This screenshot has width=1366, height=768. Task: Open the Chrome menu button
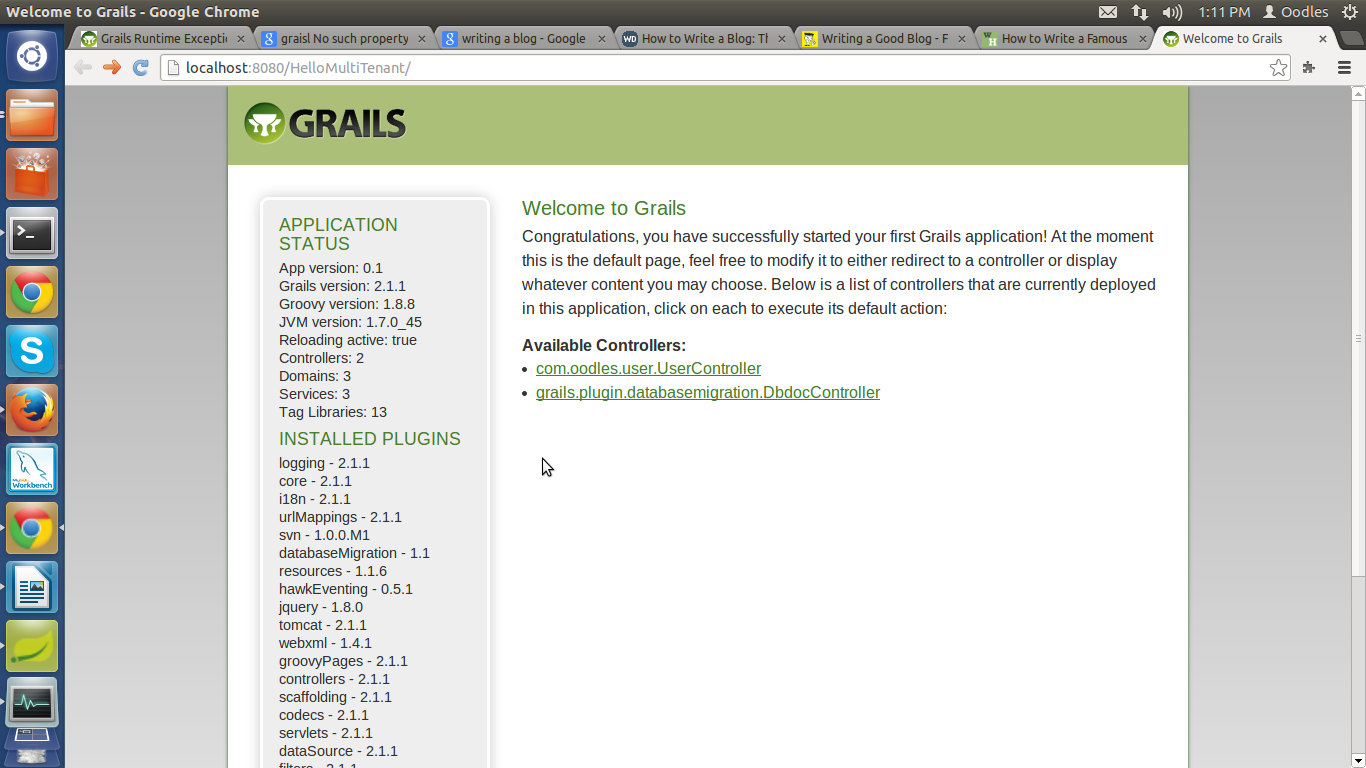point(1344,68)
